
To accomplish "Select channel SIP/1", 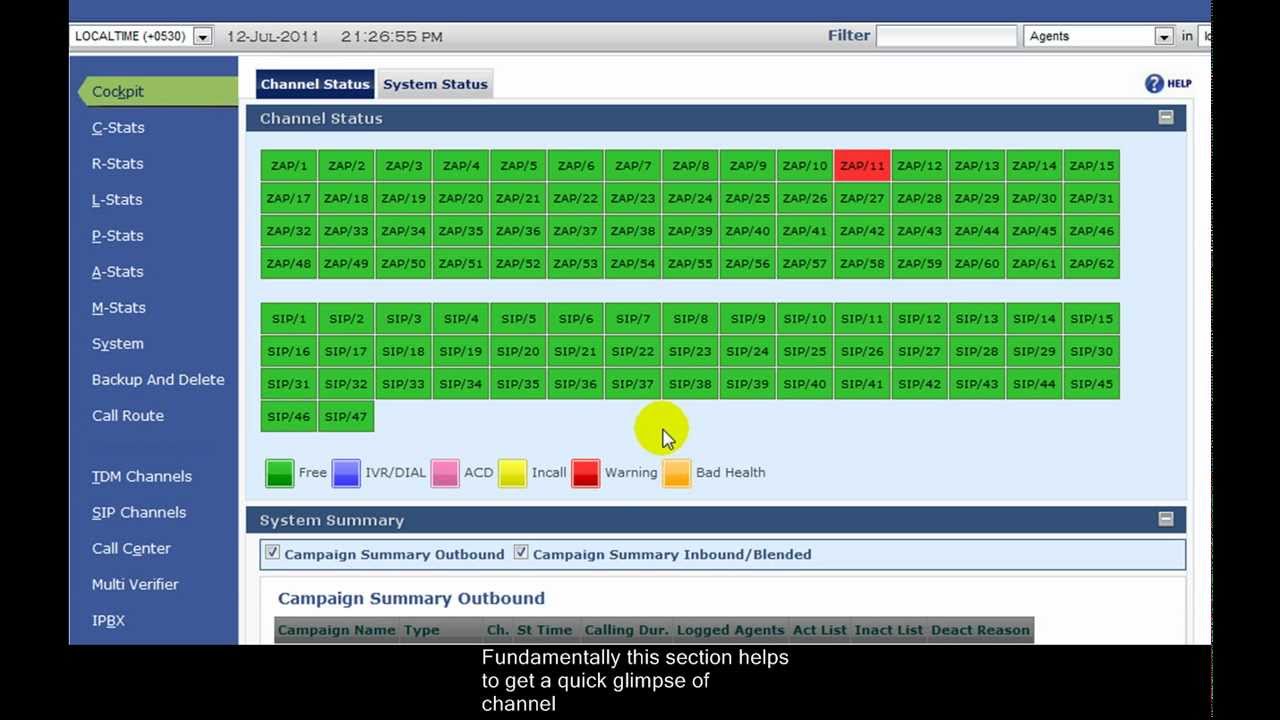I will pyautogui.click(x=289, y=319).
